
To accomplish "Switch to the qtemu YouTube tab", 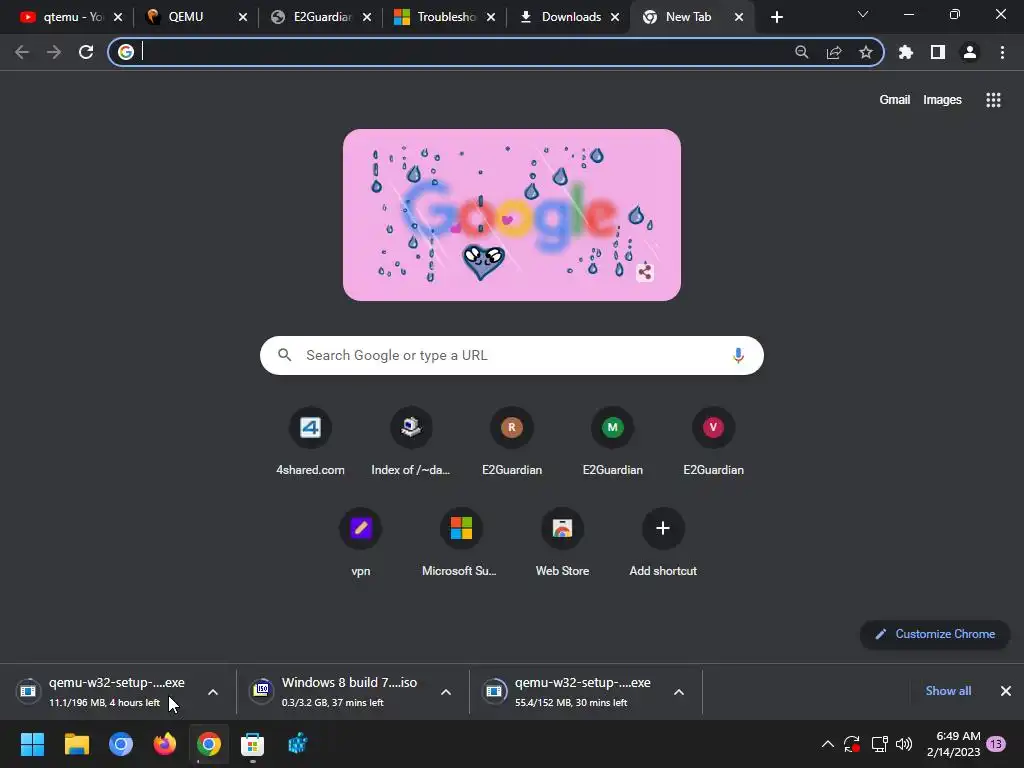I will [72, 17].
